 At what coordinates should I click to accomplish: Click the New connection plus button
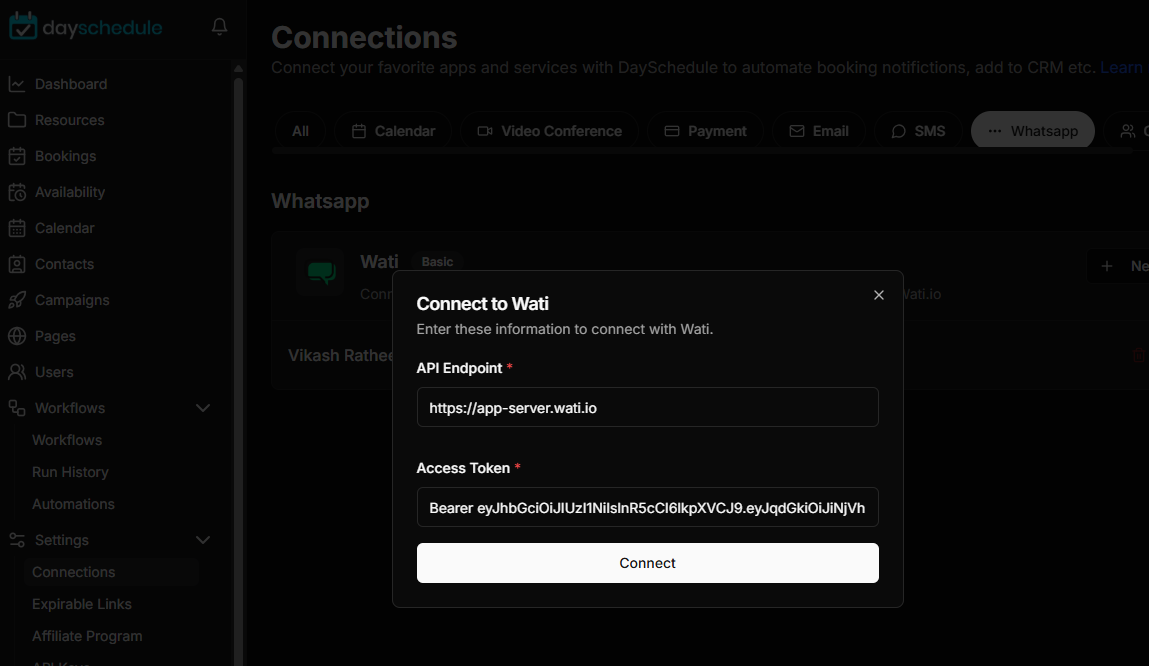pyautogui.click(x=1118, y=266)
